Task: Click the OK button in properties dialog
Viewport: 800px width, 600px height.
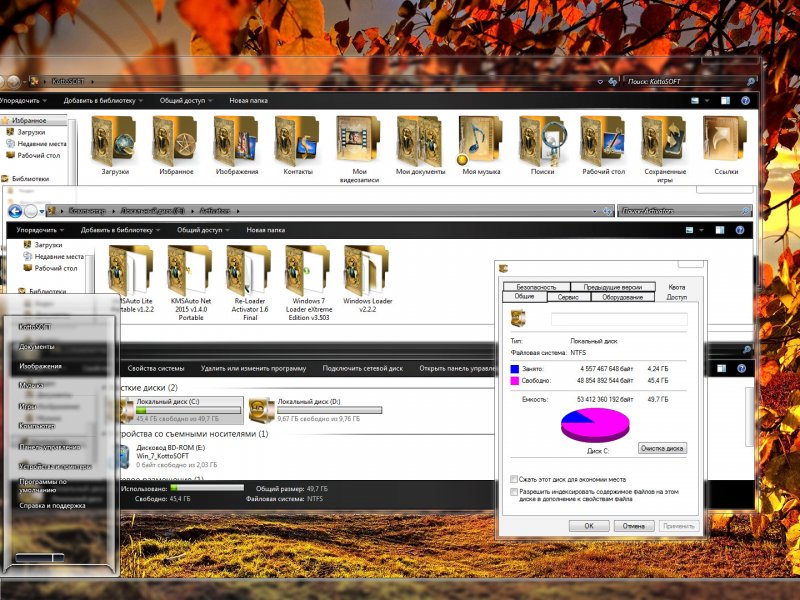Action: pyautogui.click(x=589, y=526)
